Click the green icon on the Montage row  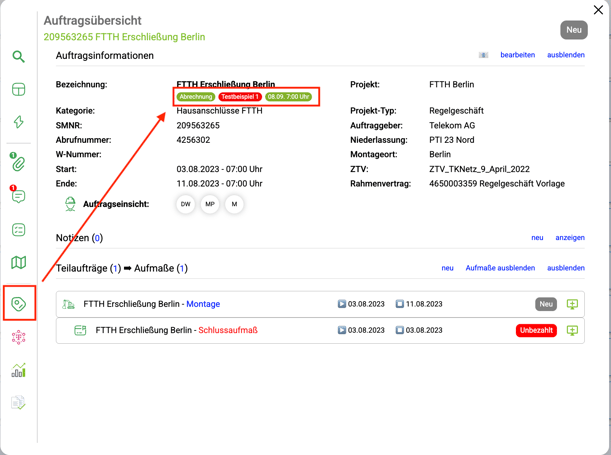pos(572,304)
